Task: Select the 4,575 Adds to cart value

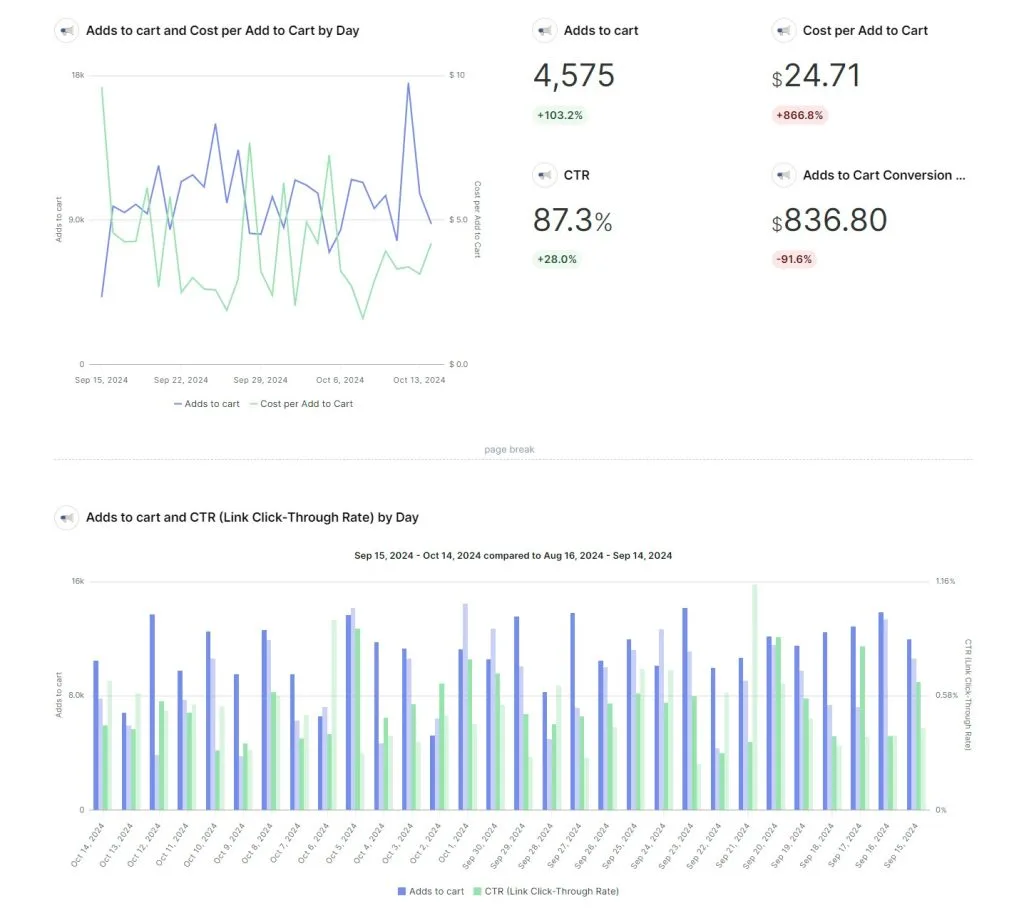Action: point(574,75)
